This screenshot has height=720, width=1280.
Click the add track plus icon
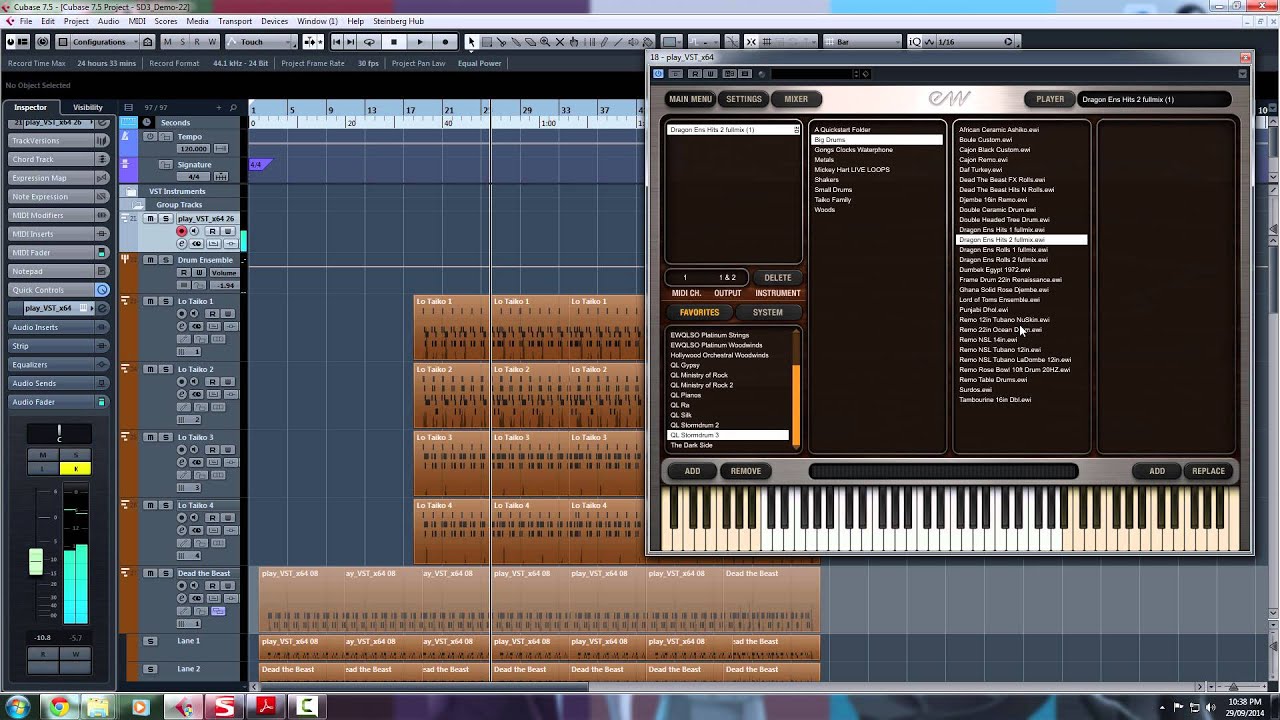click(x=219, y=107)
